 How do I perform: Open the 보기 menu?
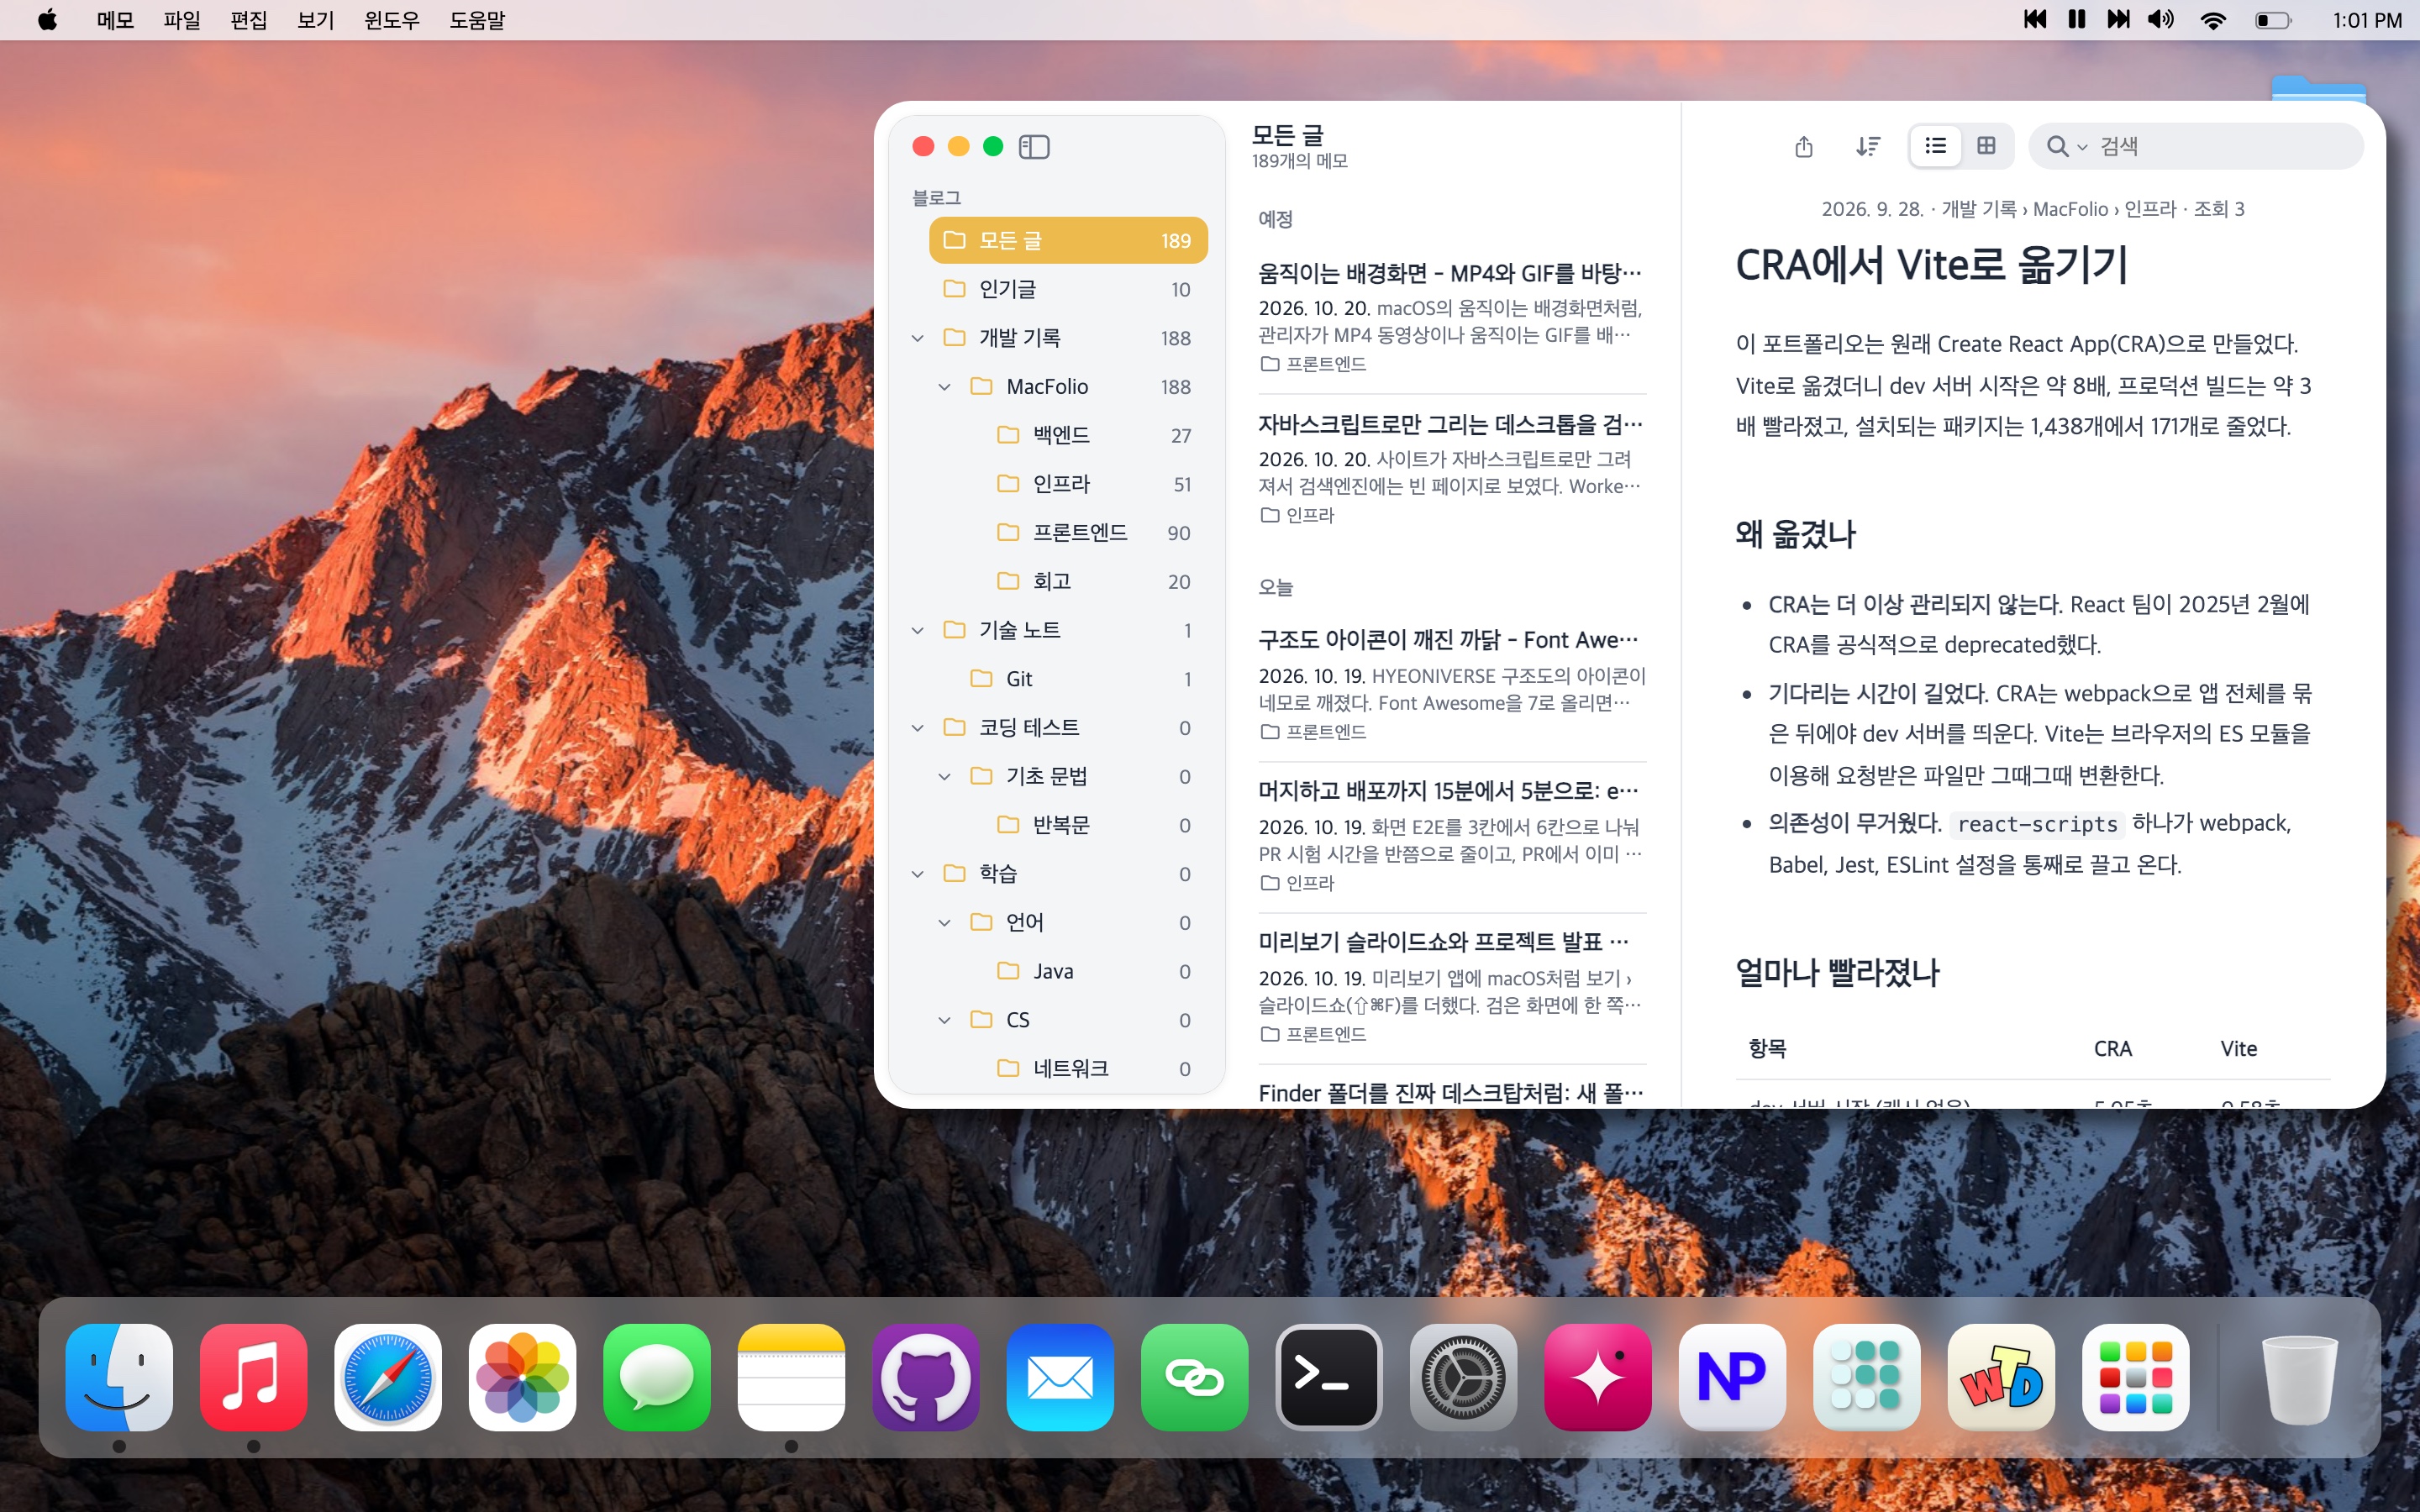[316, 20]
